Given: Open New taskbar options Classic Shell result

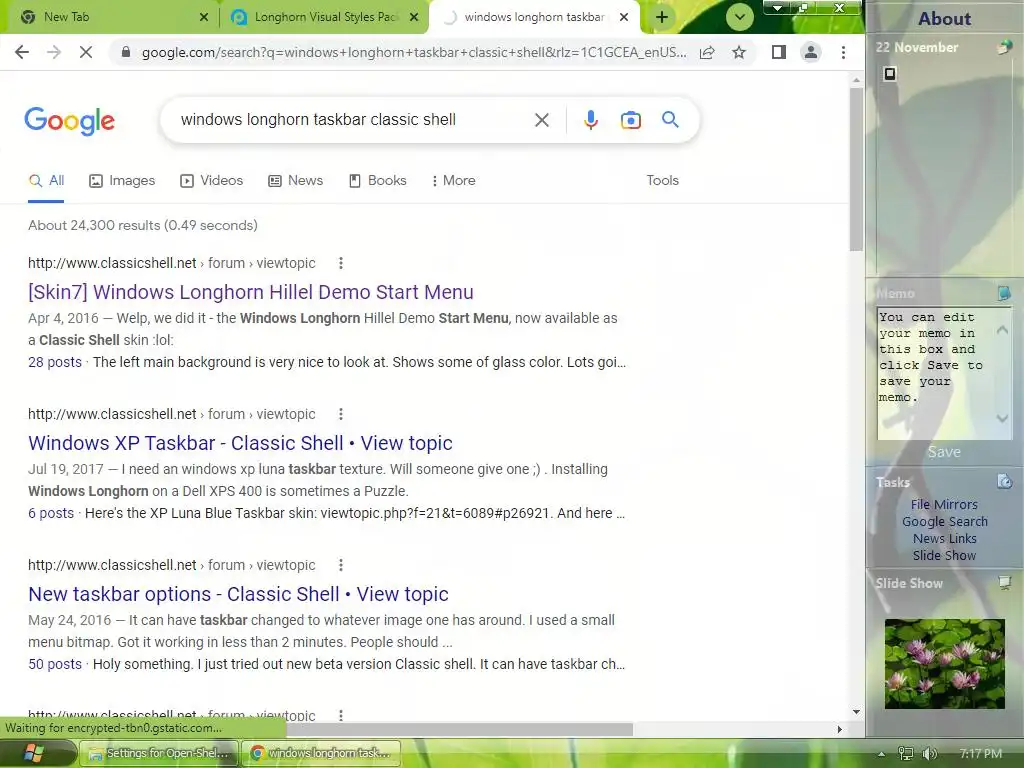Looking at the screenshot, I should point(238,594).
